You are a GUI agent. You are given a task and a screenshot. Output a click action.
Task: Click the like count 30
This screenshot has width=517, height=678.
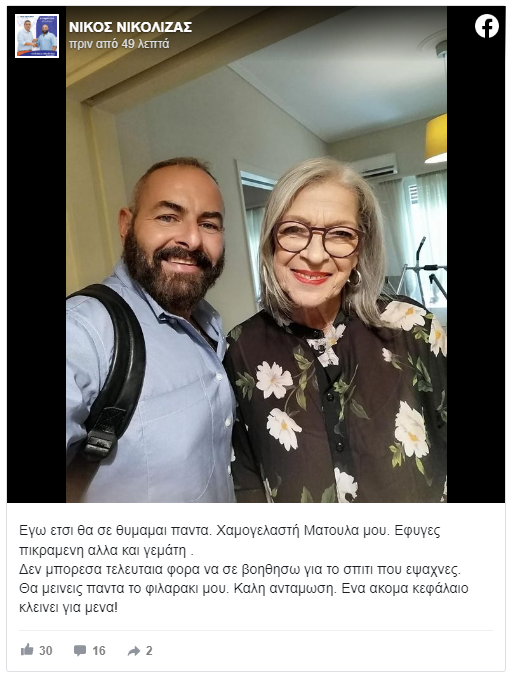click(x=46, y=650)
